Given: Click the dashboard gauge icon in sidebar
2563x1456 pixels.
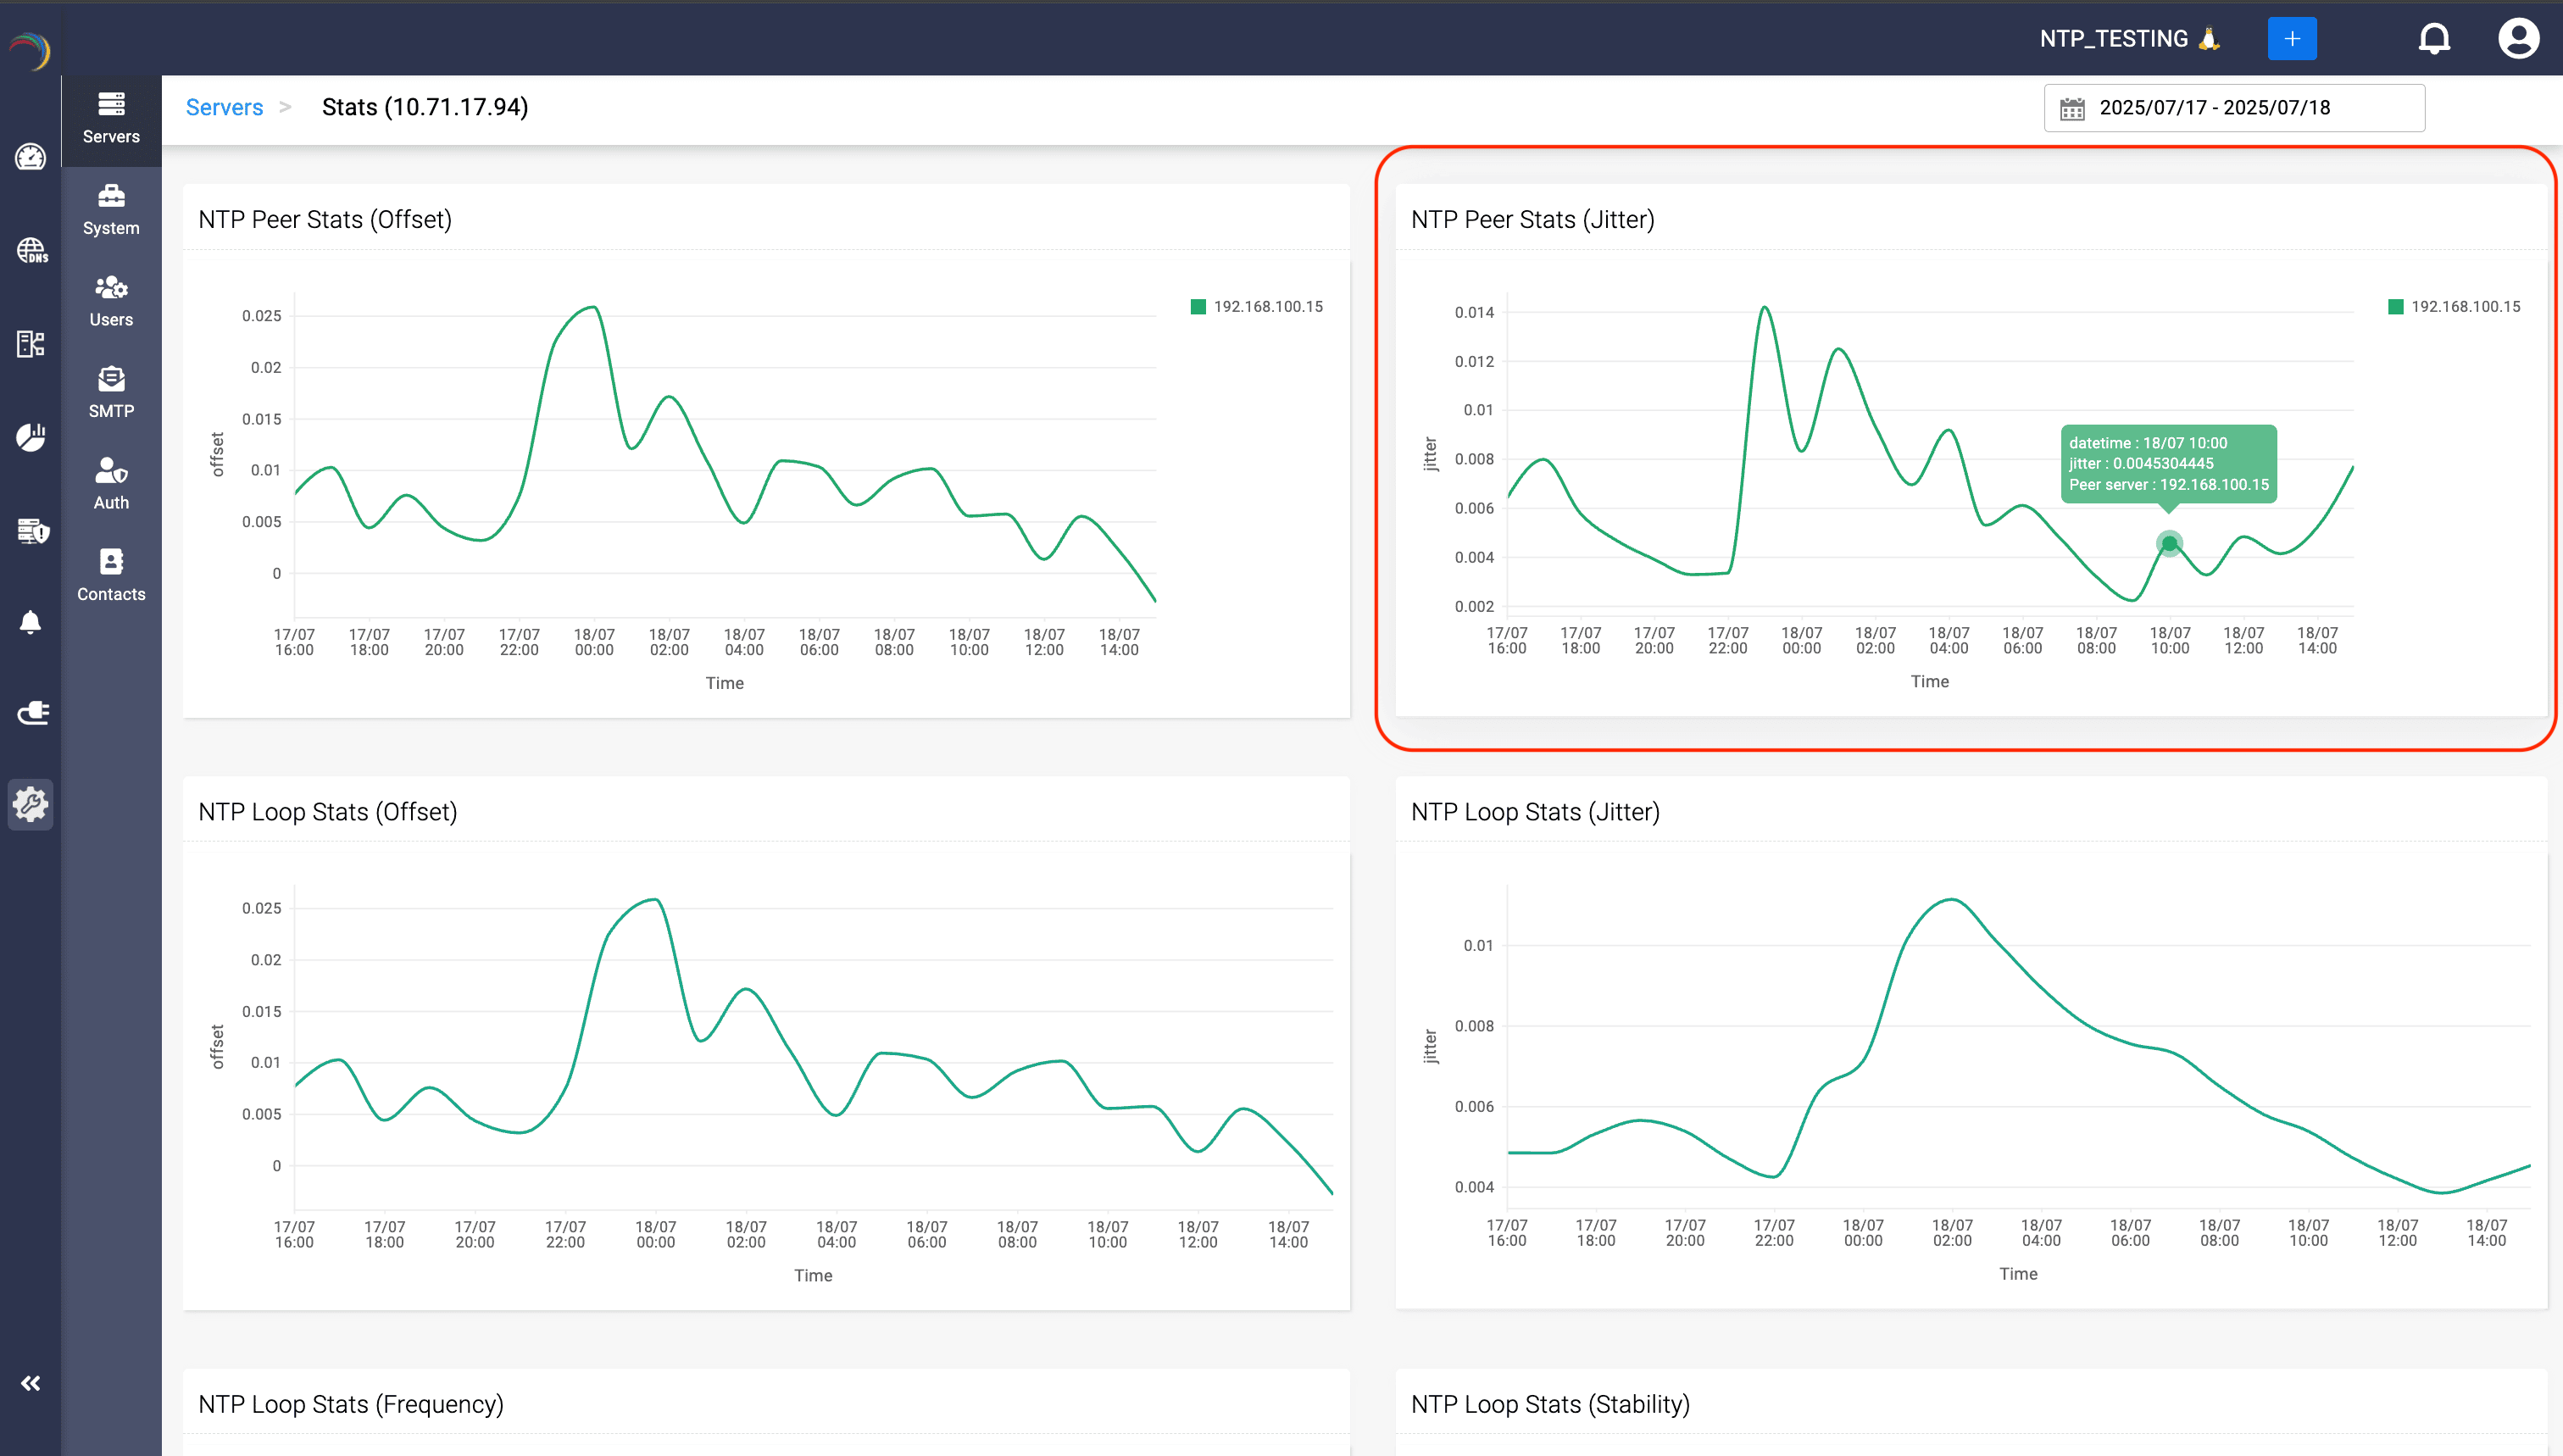Looking at the screenshot, I should coord(30,157).
